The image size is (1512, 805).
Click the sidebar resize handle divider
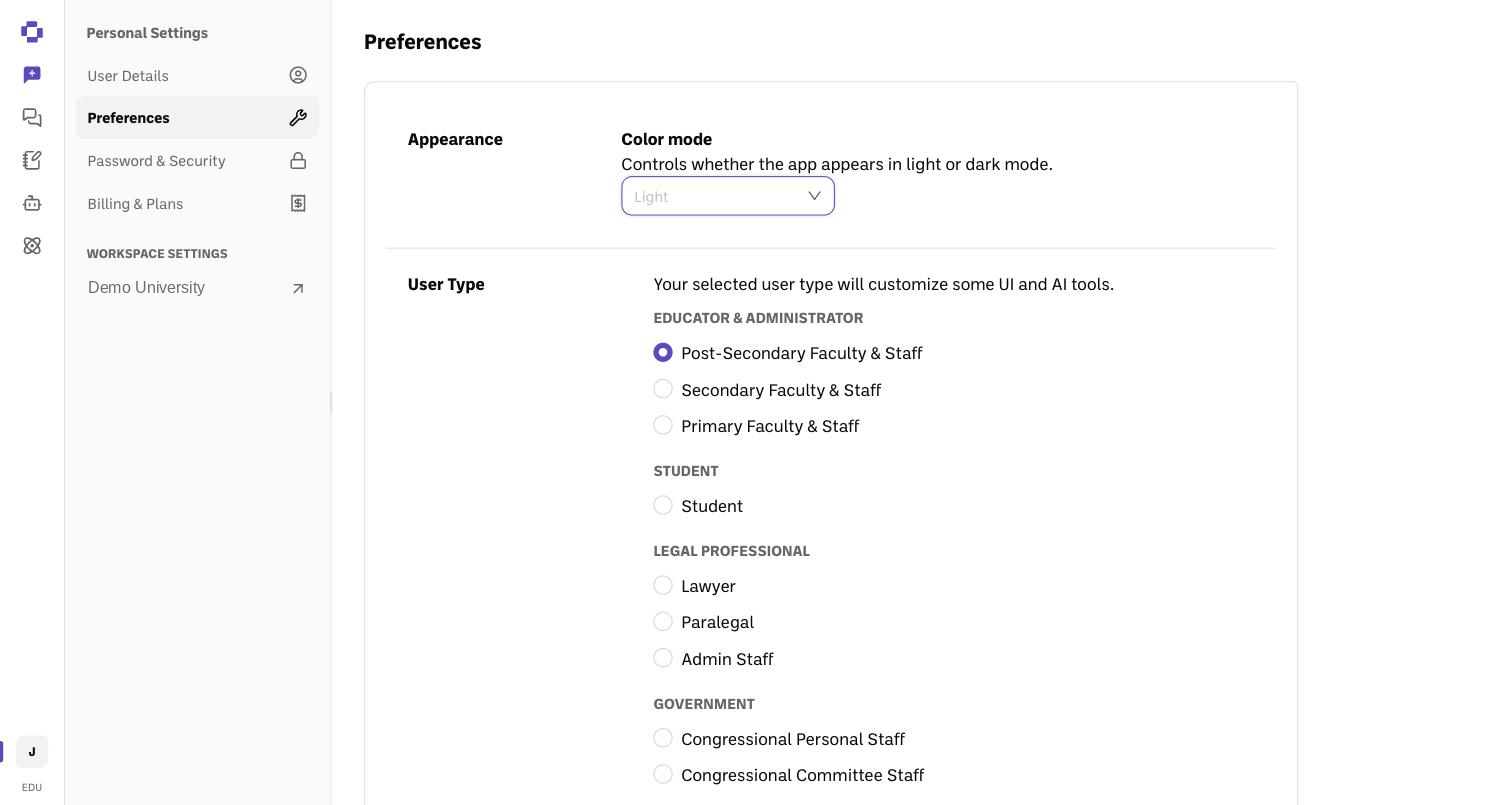click(331, 402)
